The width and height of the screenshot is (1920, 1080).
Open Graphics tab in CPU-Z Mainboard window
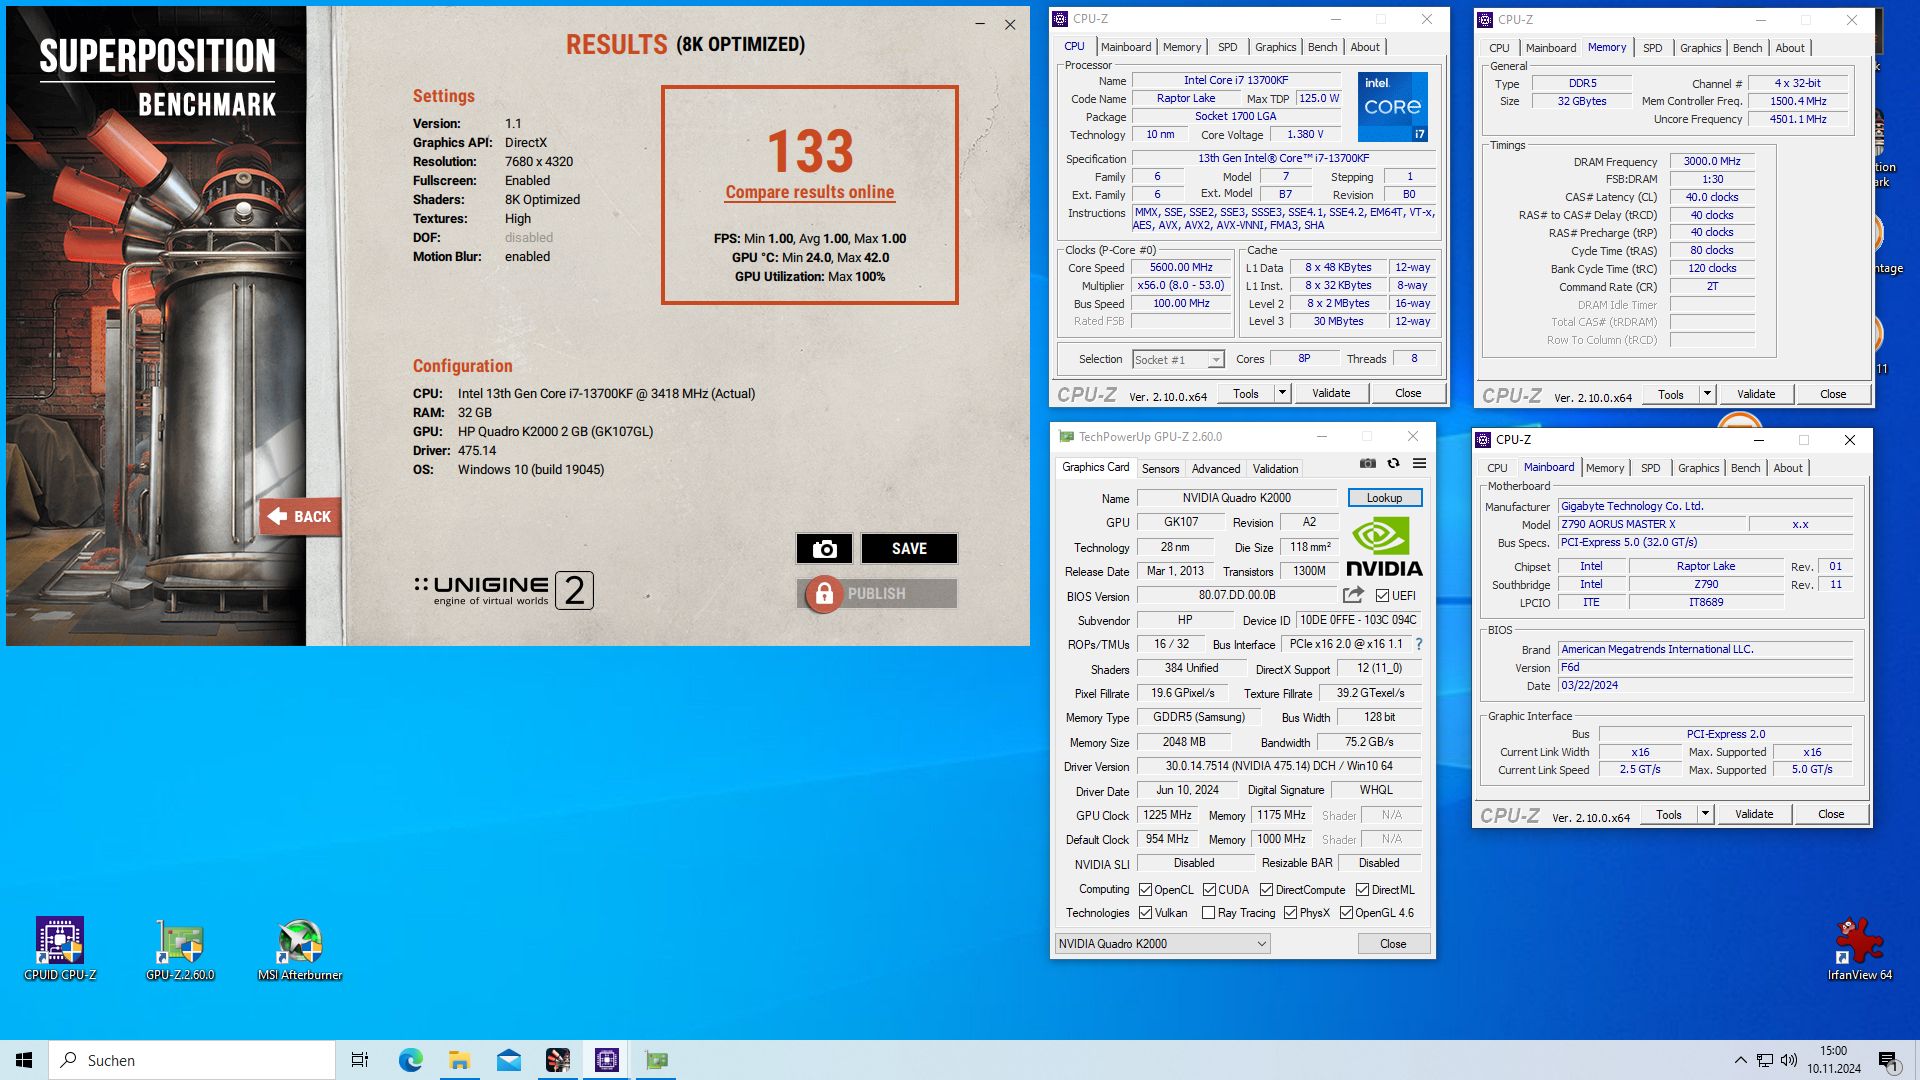(1698, 468)
